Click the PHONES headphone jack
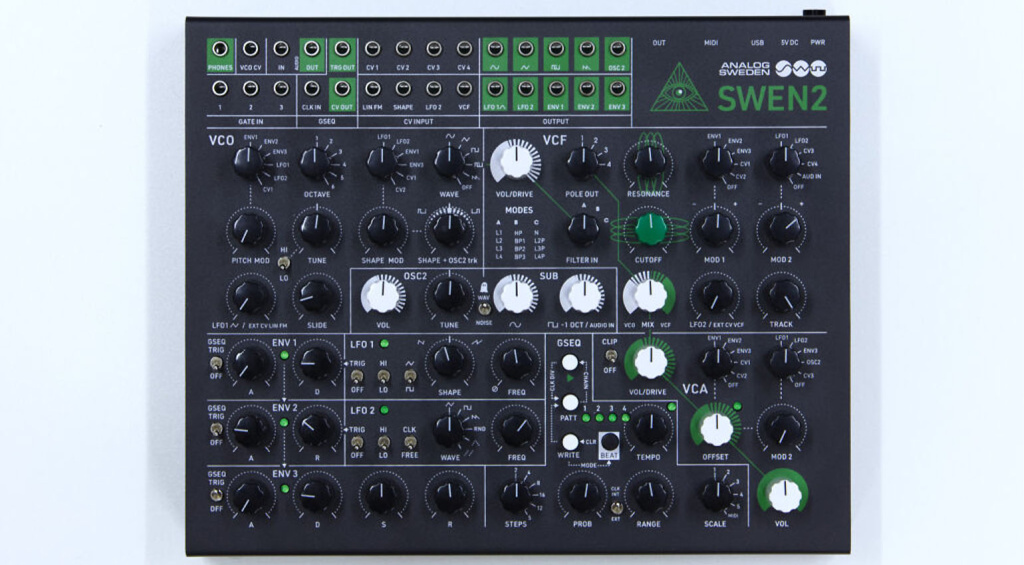The image size is (1024, 565). pos(220,50)
